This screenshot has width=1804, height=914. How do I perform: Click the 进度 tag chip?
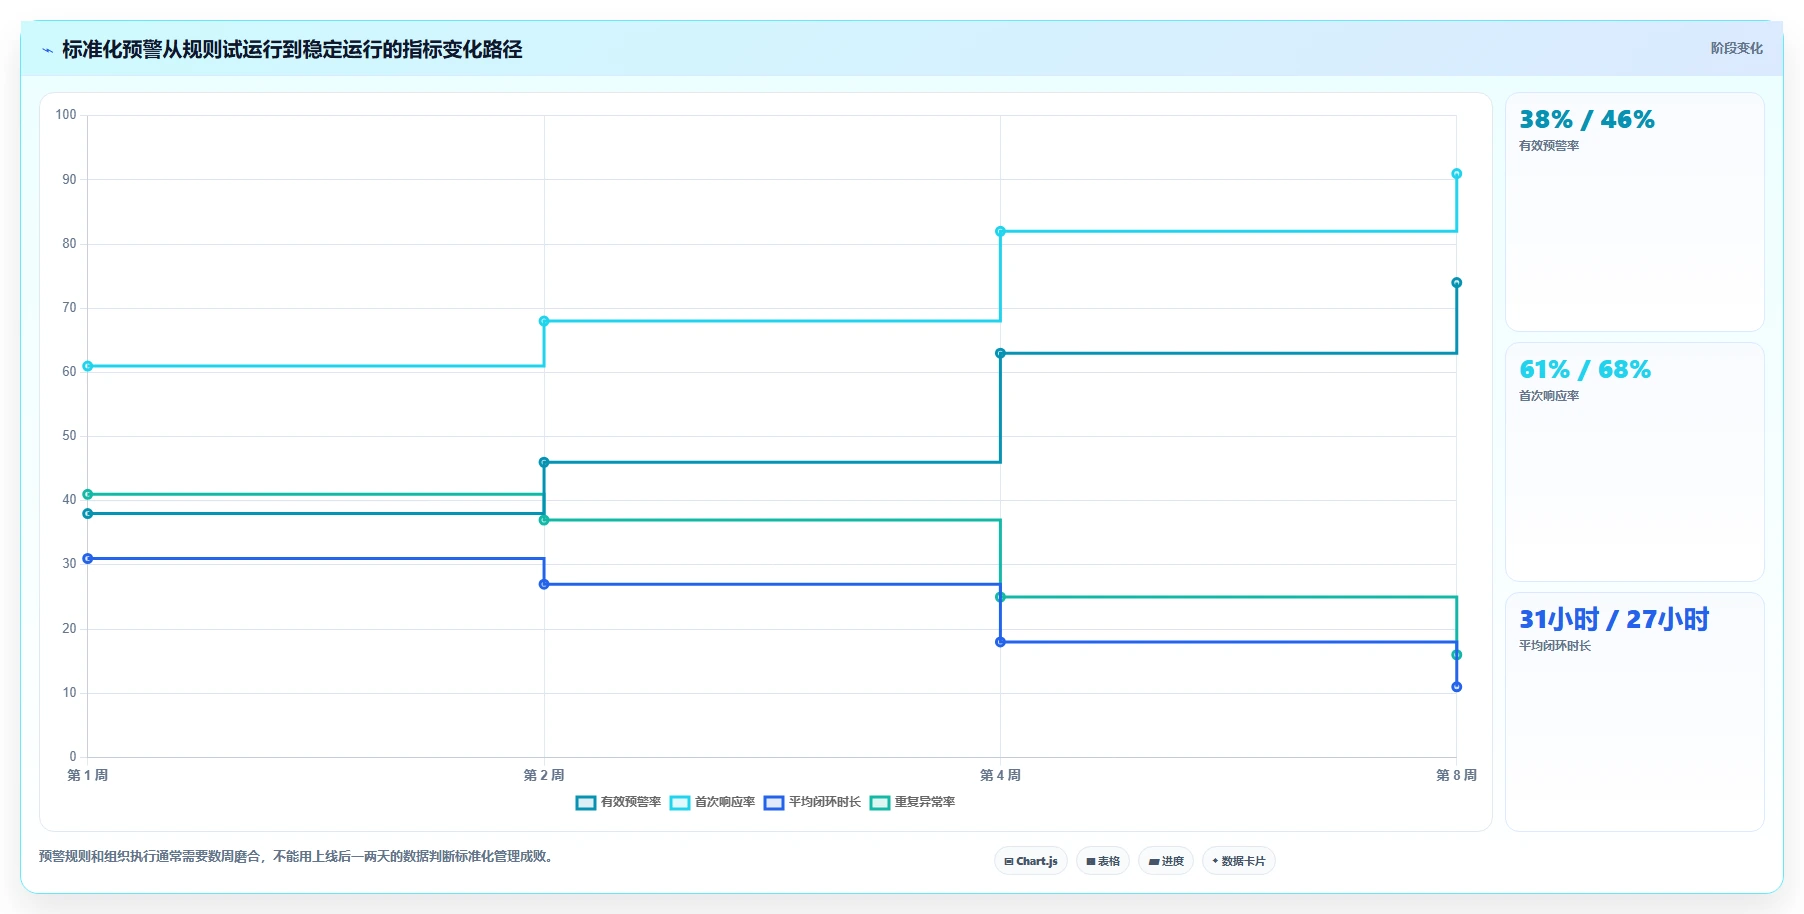coord(1166,861)
